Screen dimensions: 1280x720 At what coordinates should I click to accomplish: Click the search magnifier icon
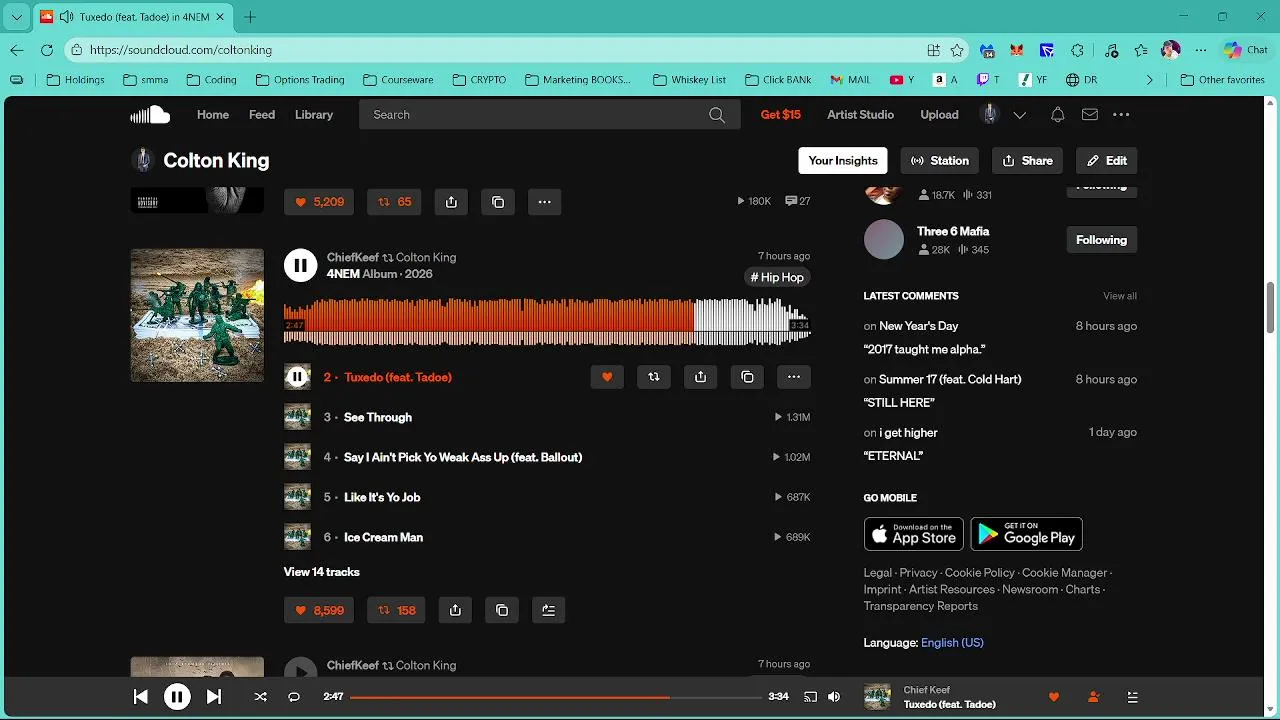(717, 115)
